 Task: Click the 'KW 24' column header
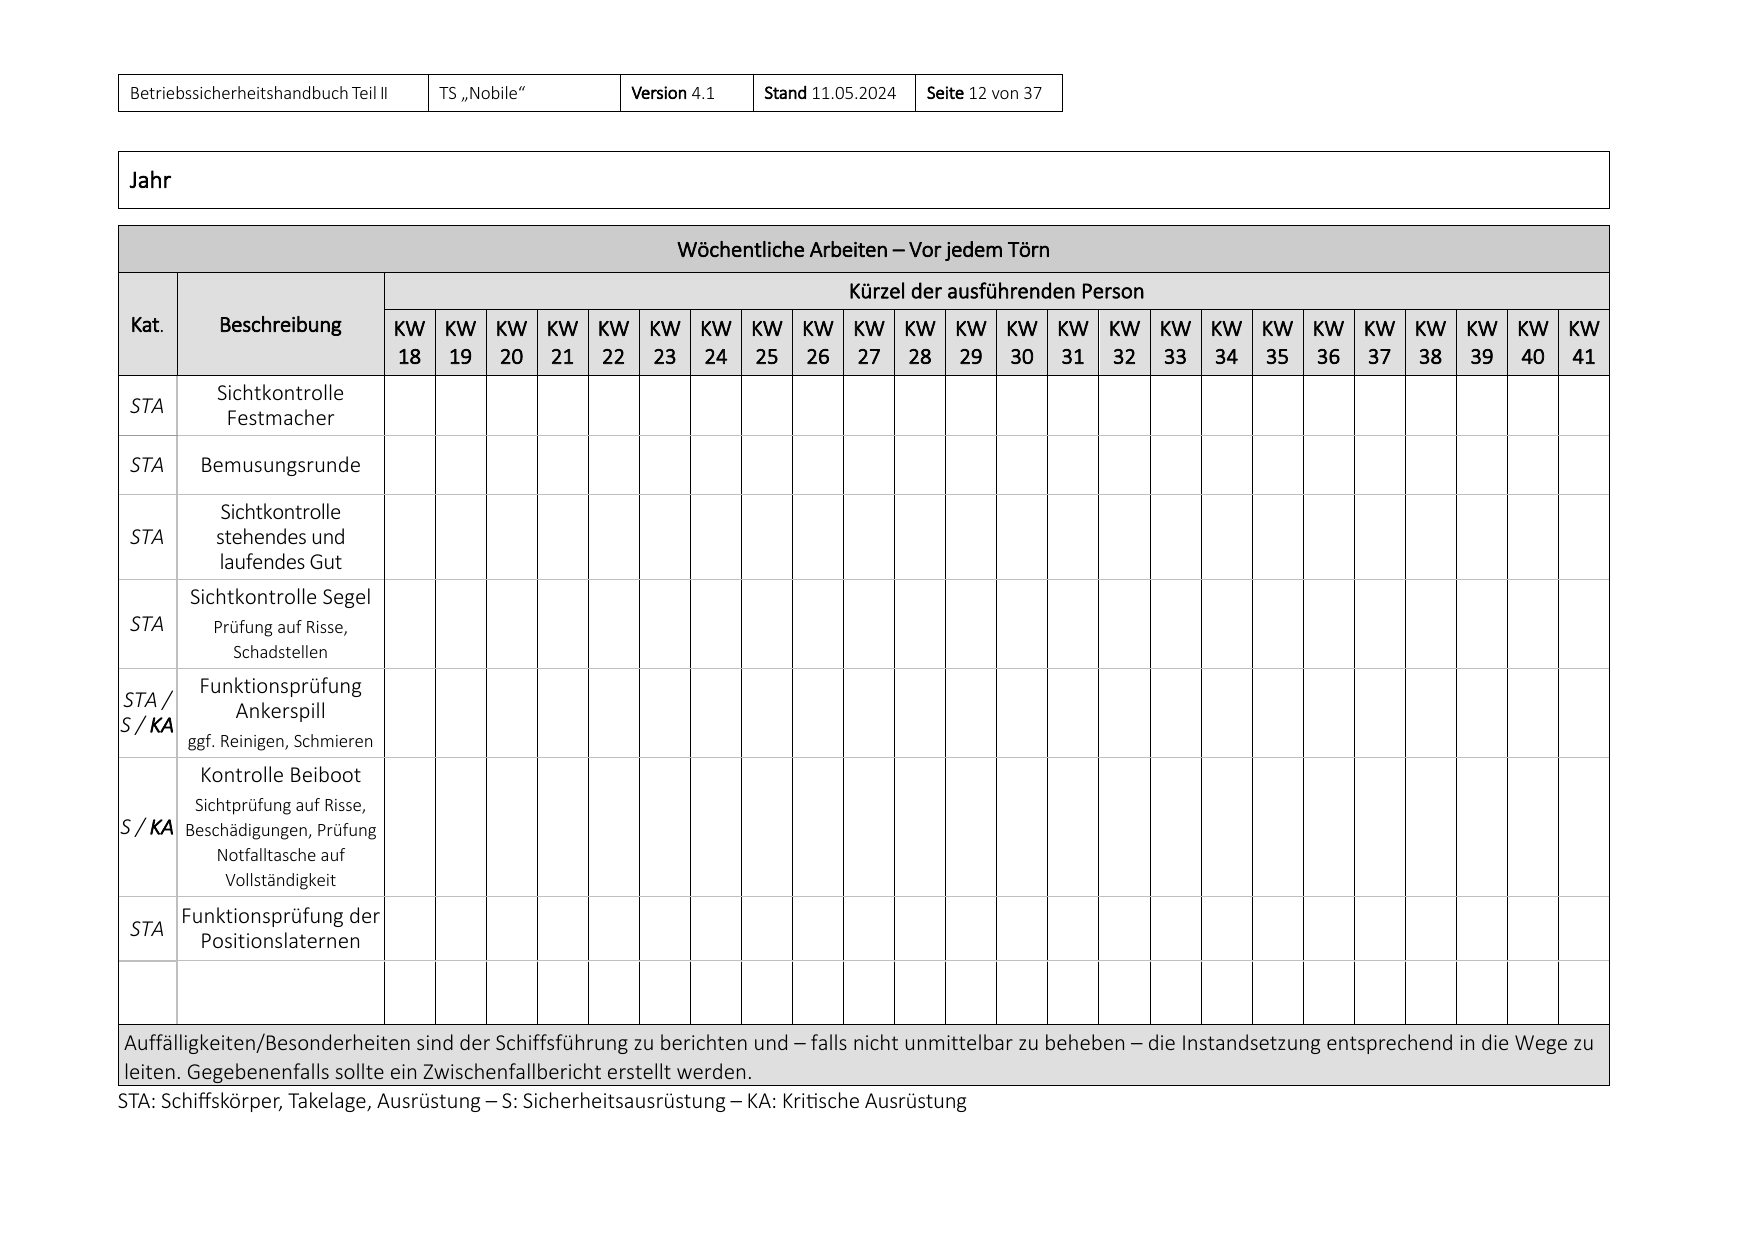(716, 343)
